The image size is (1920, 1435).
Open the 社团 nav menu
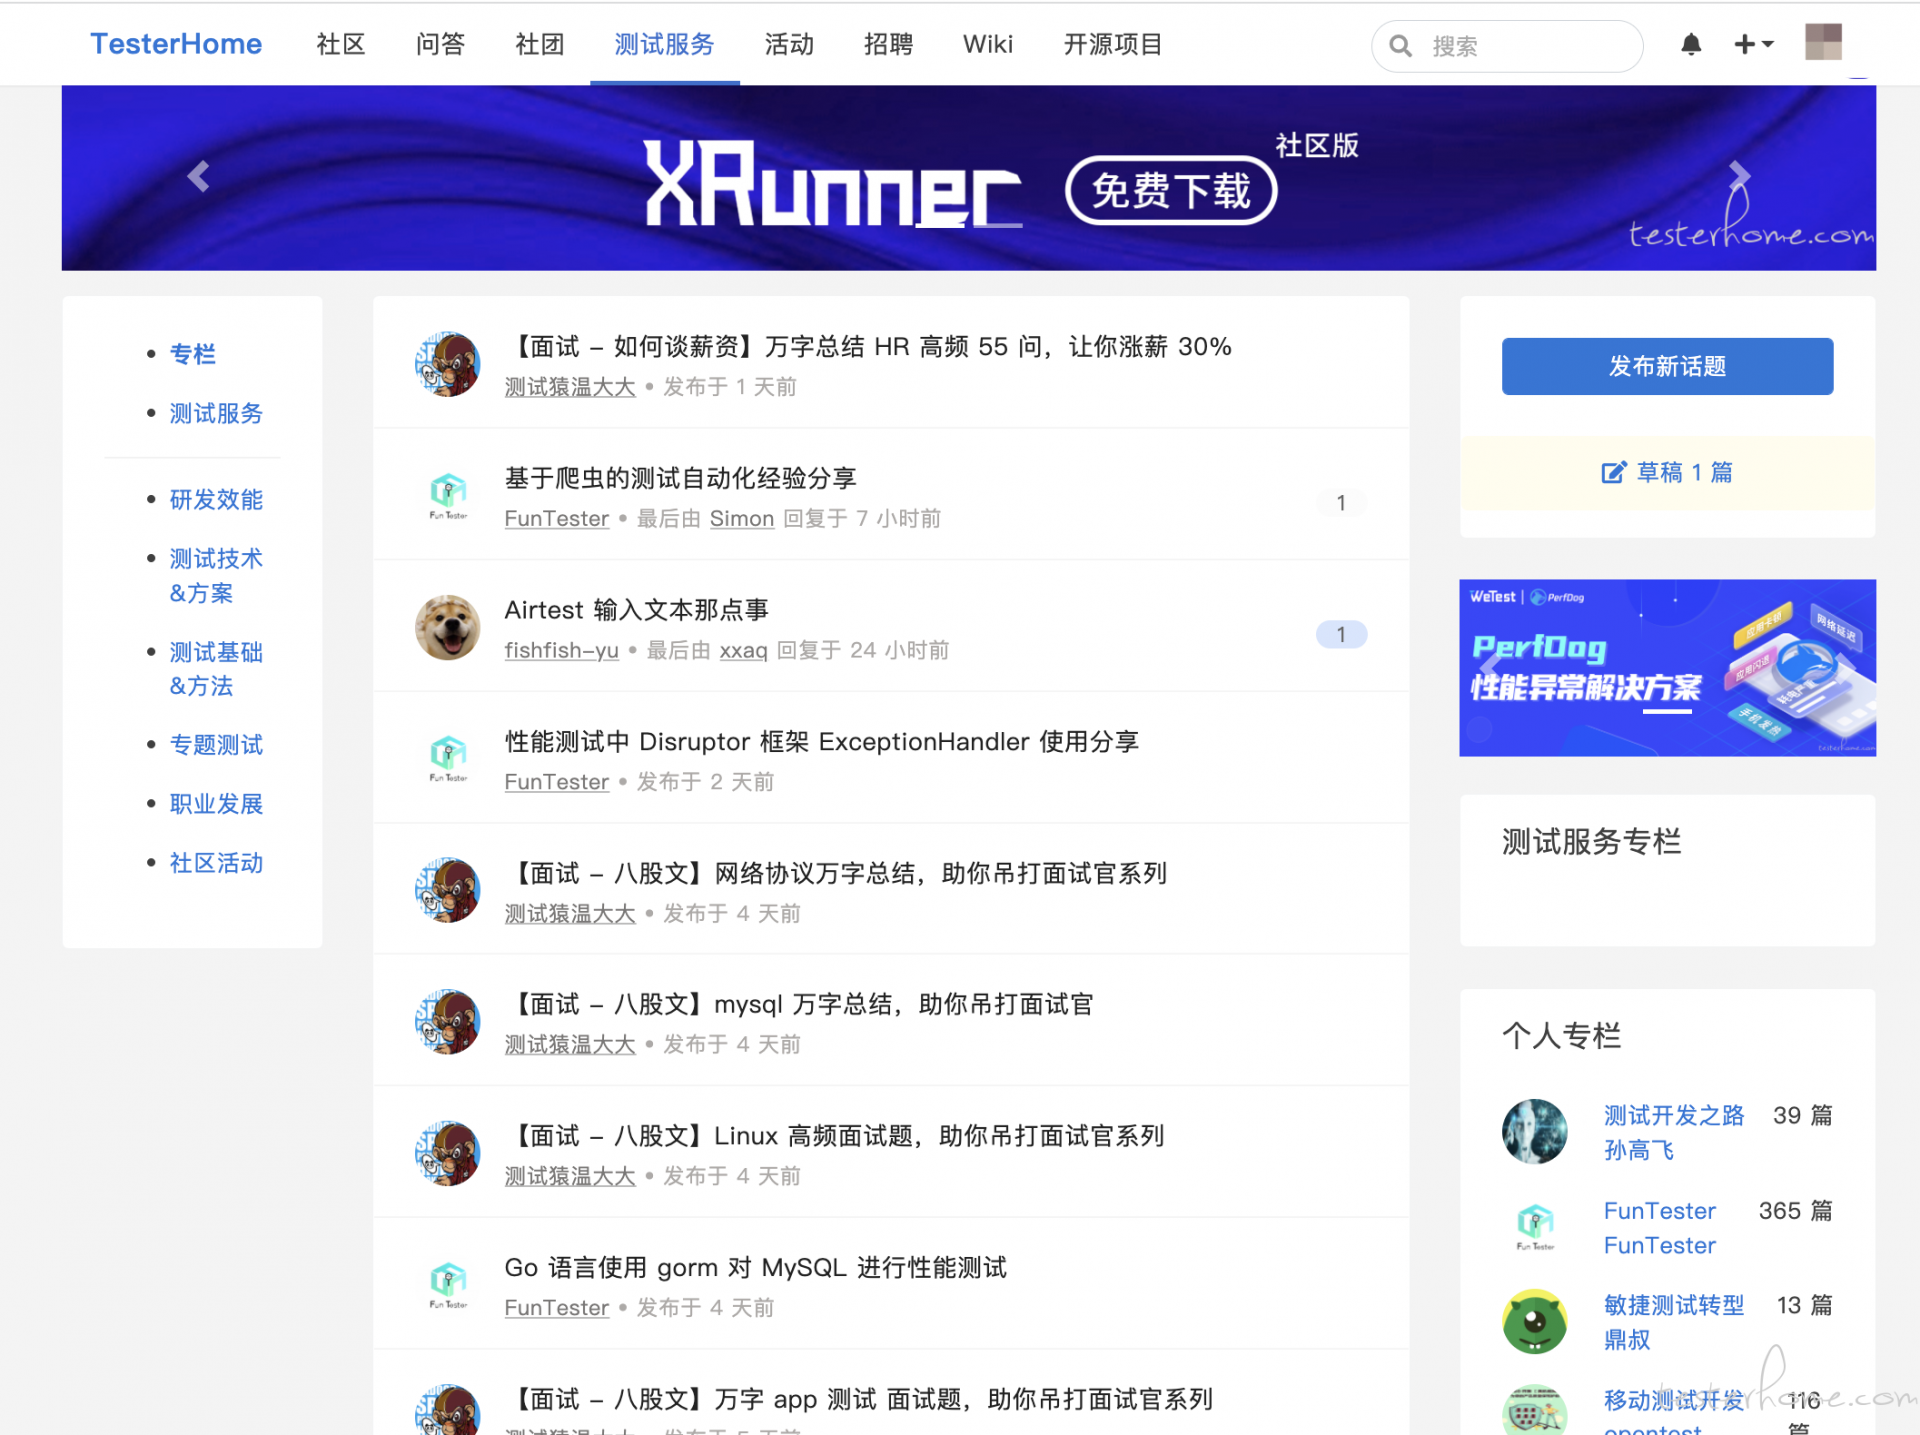click(540, 45)
